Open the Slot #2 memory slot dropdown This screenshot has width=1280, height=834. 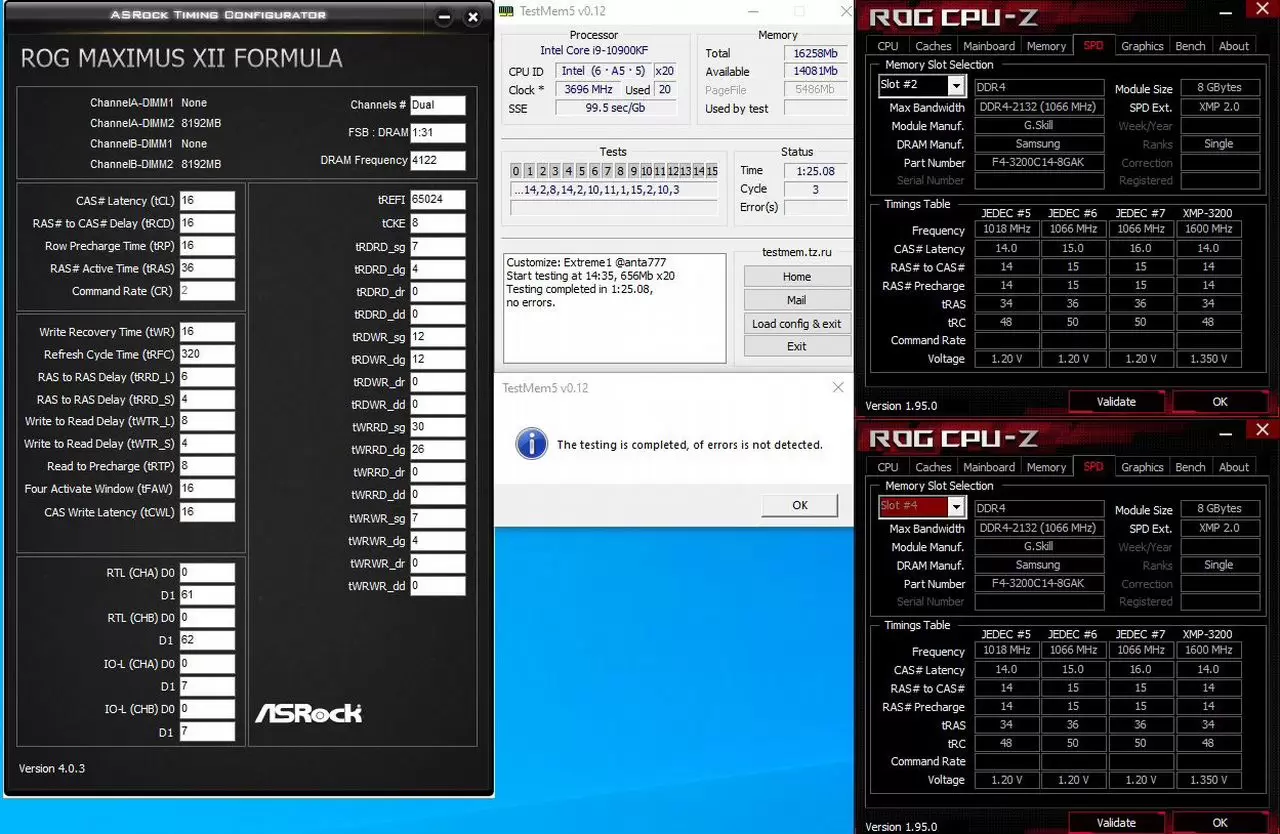tap(956, 86)
